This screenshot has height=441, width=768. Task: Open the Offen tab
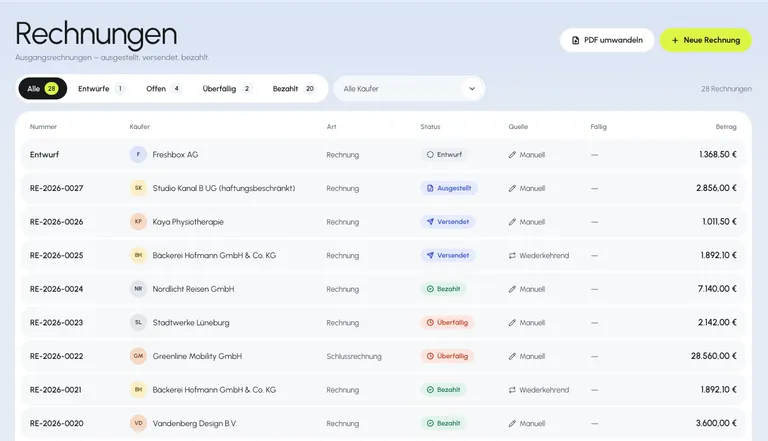pos(164,89)
